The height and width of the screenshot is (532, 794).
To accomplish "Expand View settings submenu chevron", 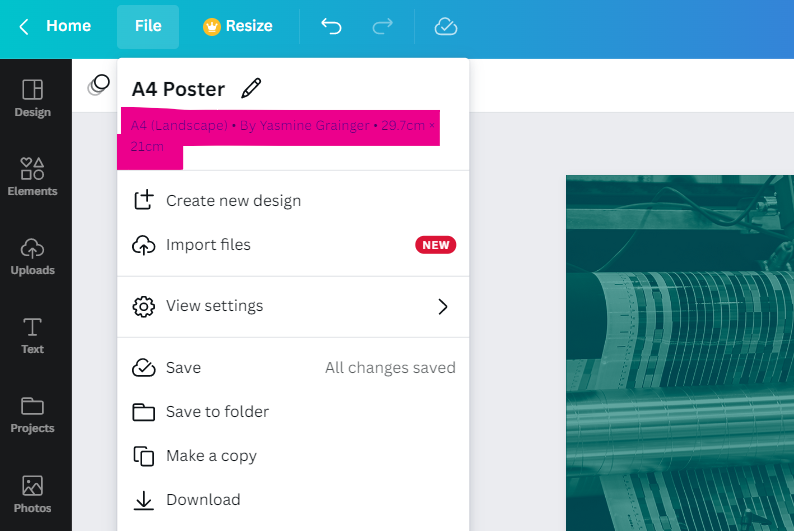I will 443,306.
